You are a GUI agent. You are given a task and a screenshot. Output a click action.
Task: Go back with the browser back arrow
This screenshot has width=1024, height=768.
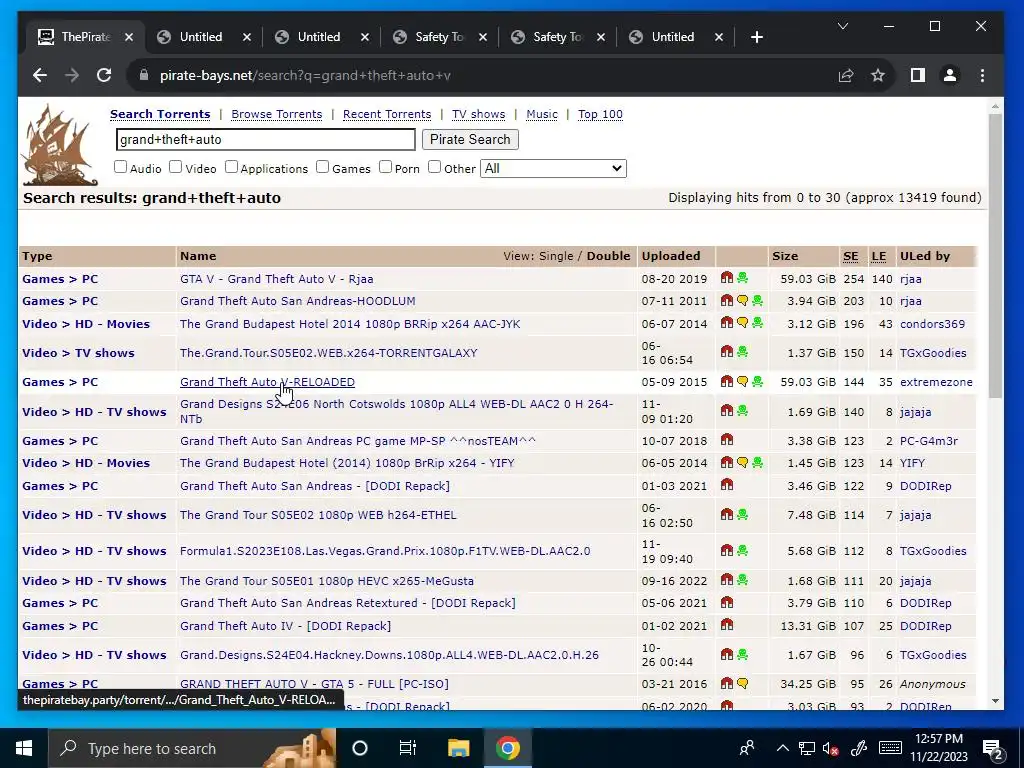[x=40, y=75]
